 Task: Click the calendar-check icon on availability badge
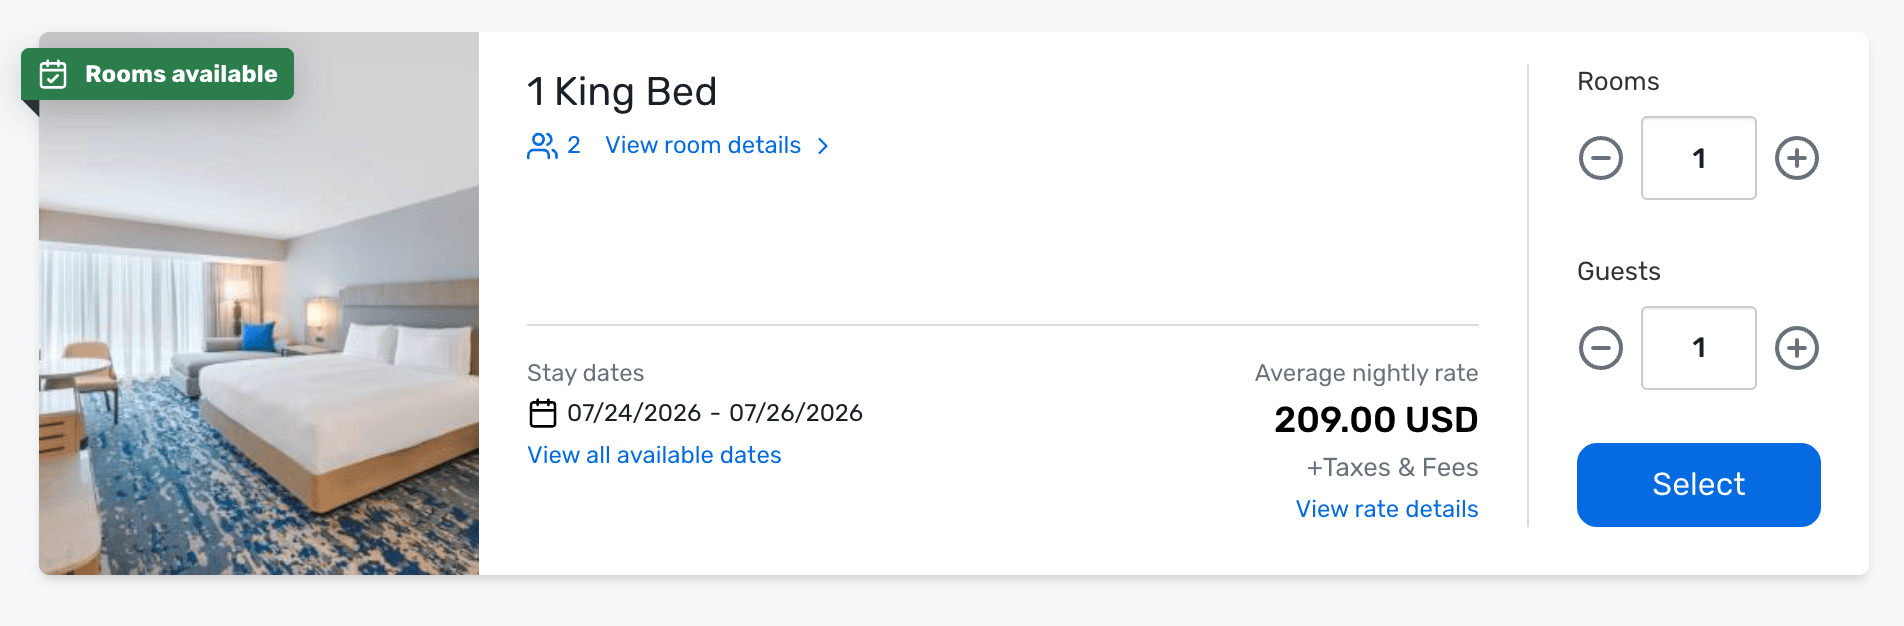pyautogui.click(x=53, y=74)
